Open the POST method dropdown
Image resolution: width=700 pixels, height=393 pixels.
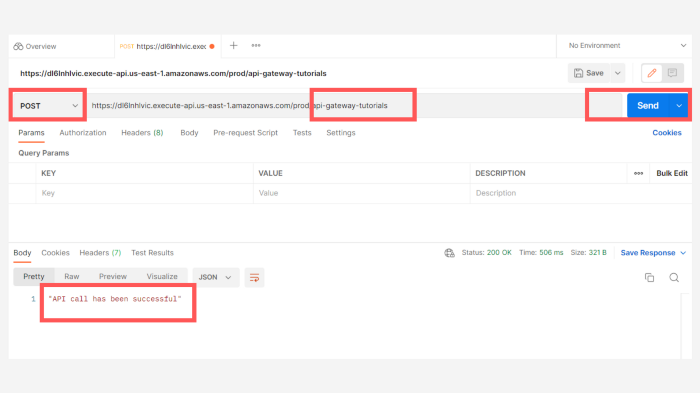click(x=48, y=106)
